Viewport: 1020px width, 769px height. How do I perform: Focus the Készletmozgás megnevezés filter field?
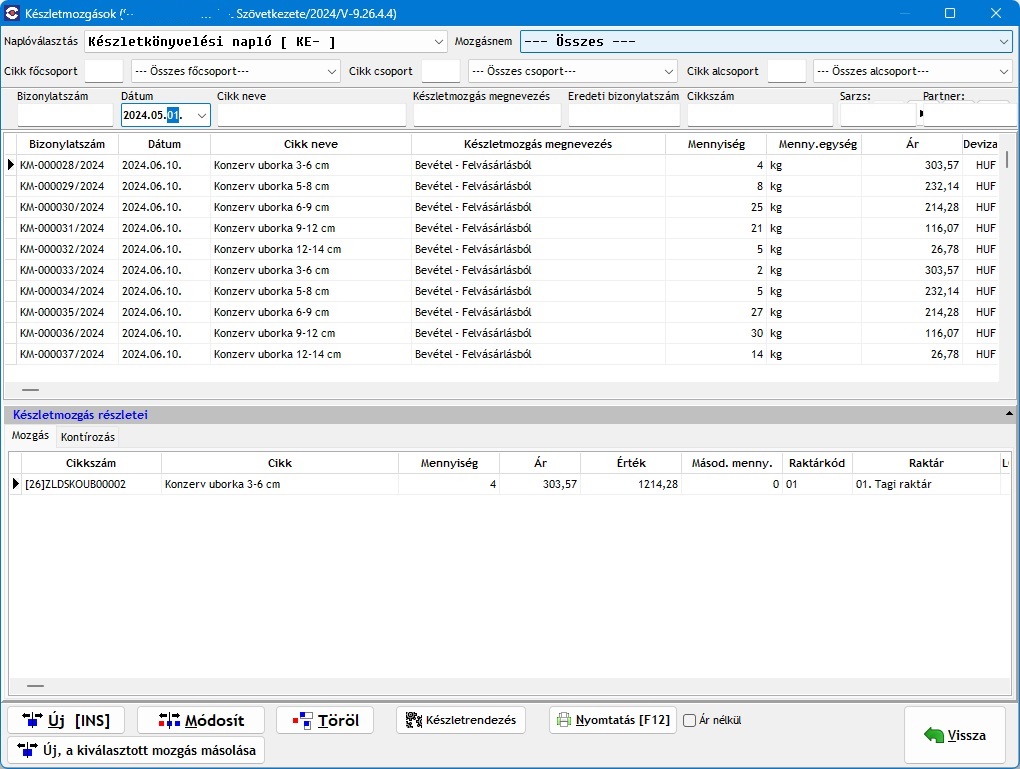pyautogui.click(x=487, y=115)
